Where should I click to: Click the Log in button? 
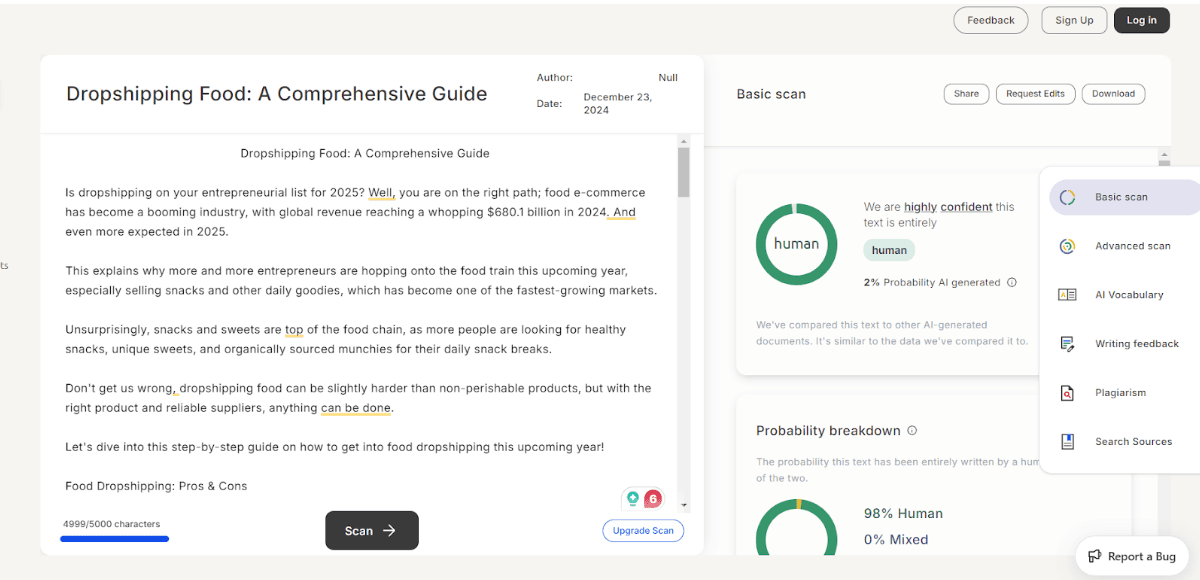coord(1141,20)
